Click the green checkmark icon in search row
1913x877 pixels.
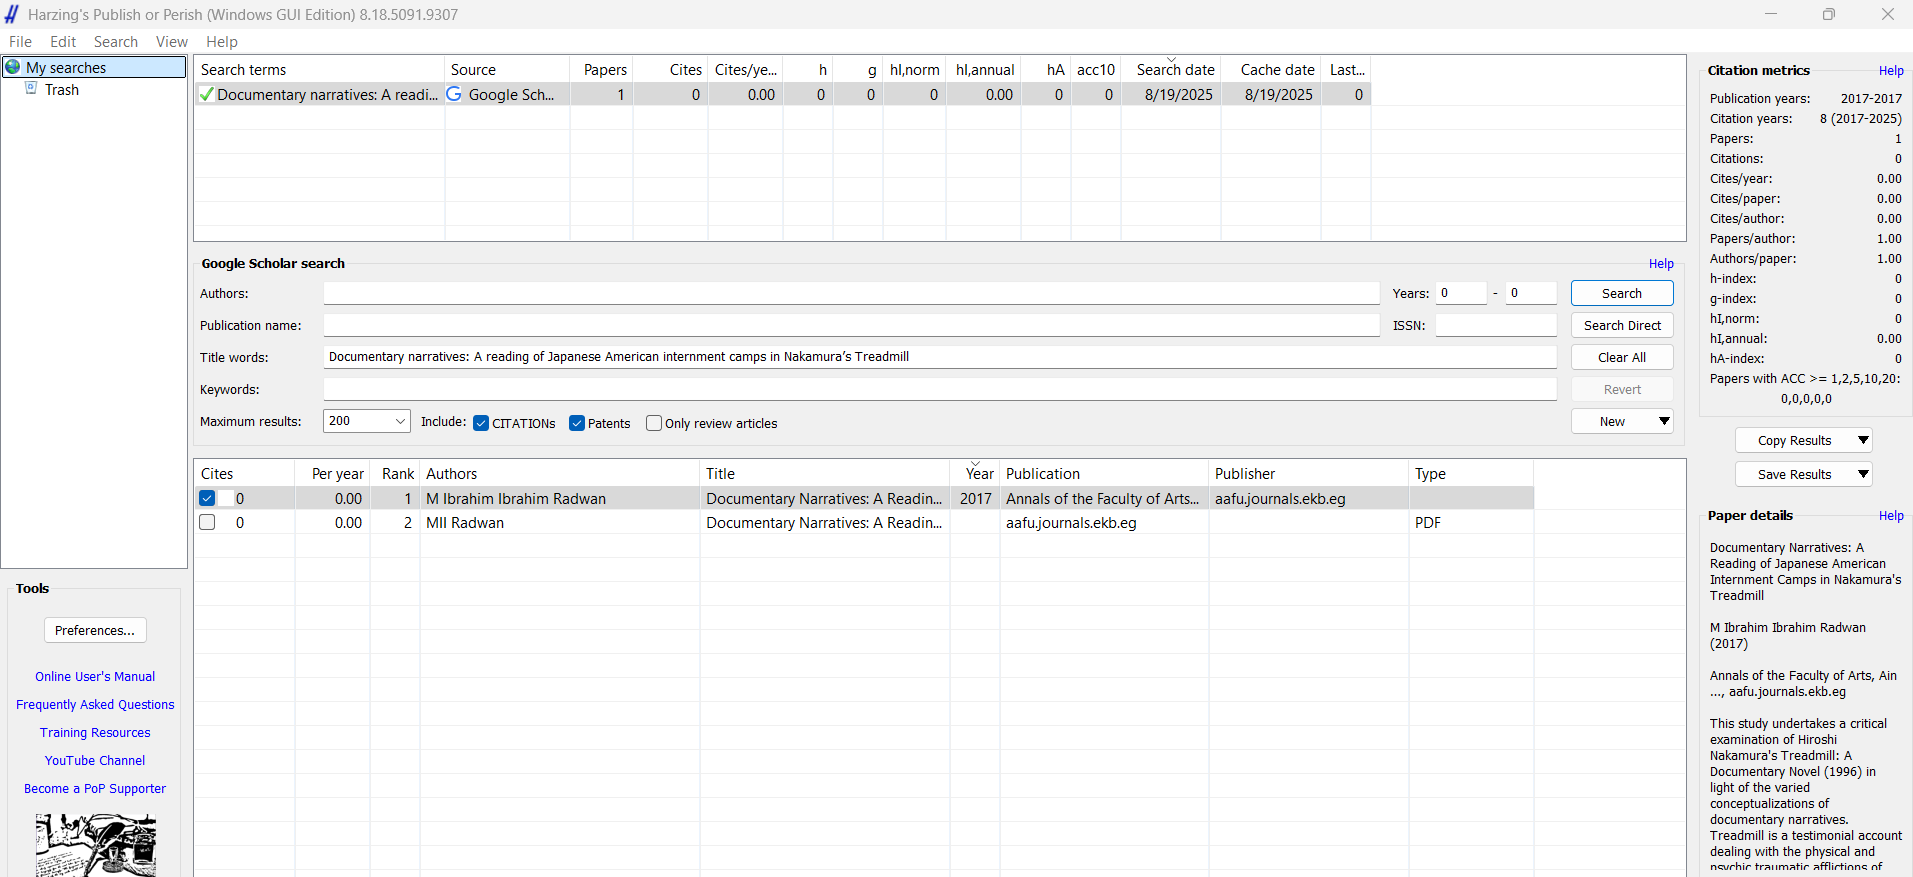click(207, 95)
